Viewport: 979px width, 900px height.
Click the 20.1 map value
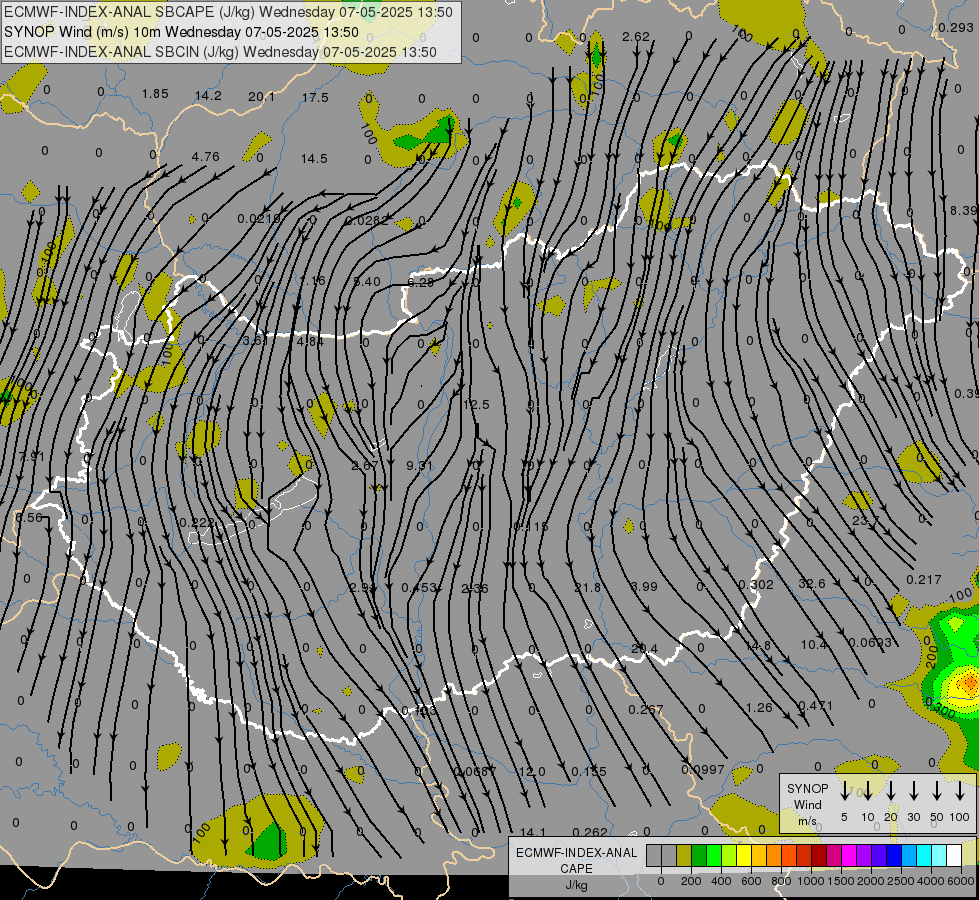click(x=261, y=96)
